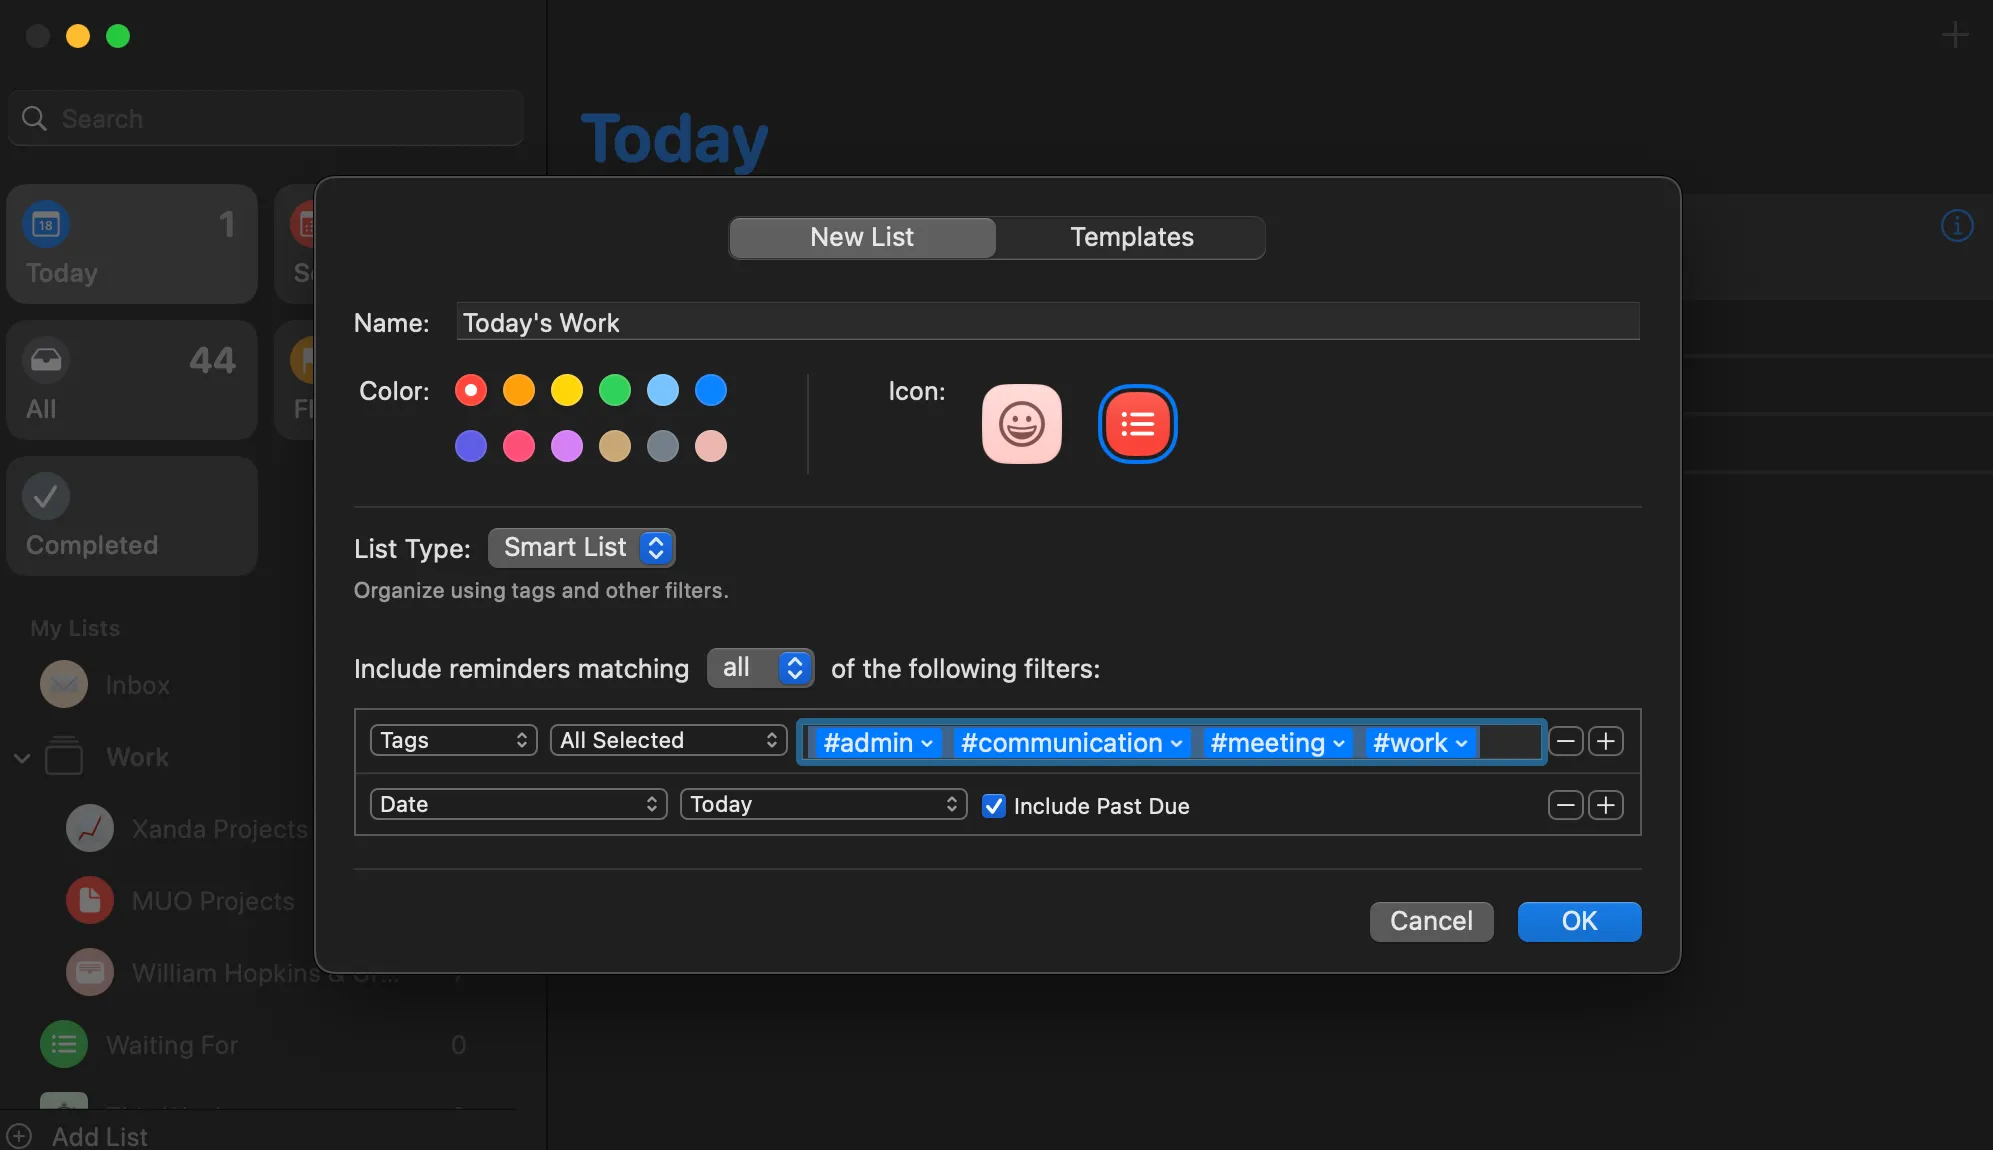Open the Smart List type dropdown
1993x1150 pixels.
(580, 547)
